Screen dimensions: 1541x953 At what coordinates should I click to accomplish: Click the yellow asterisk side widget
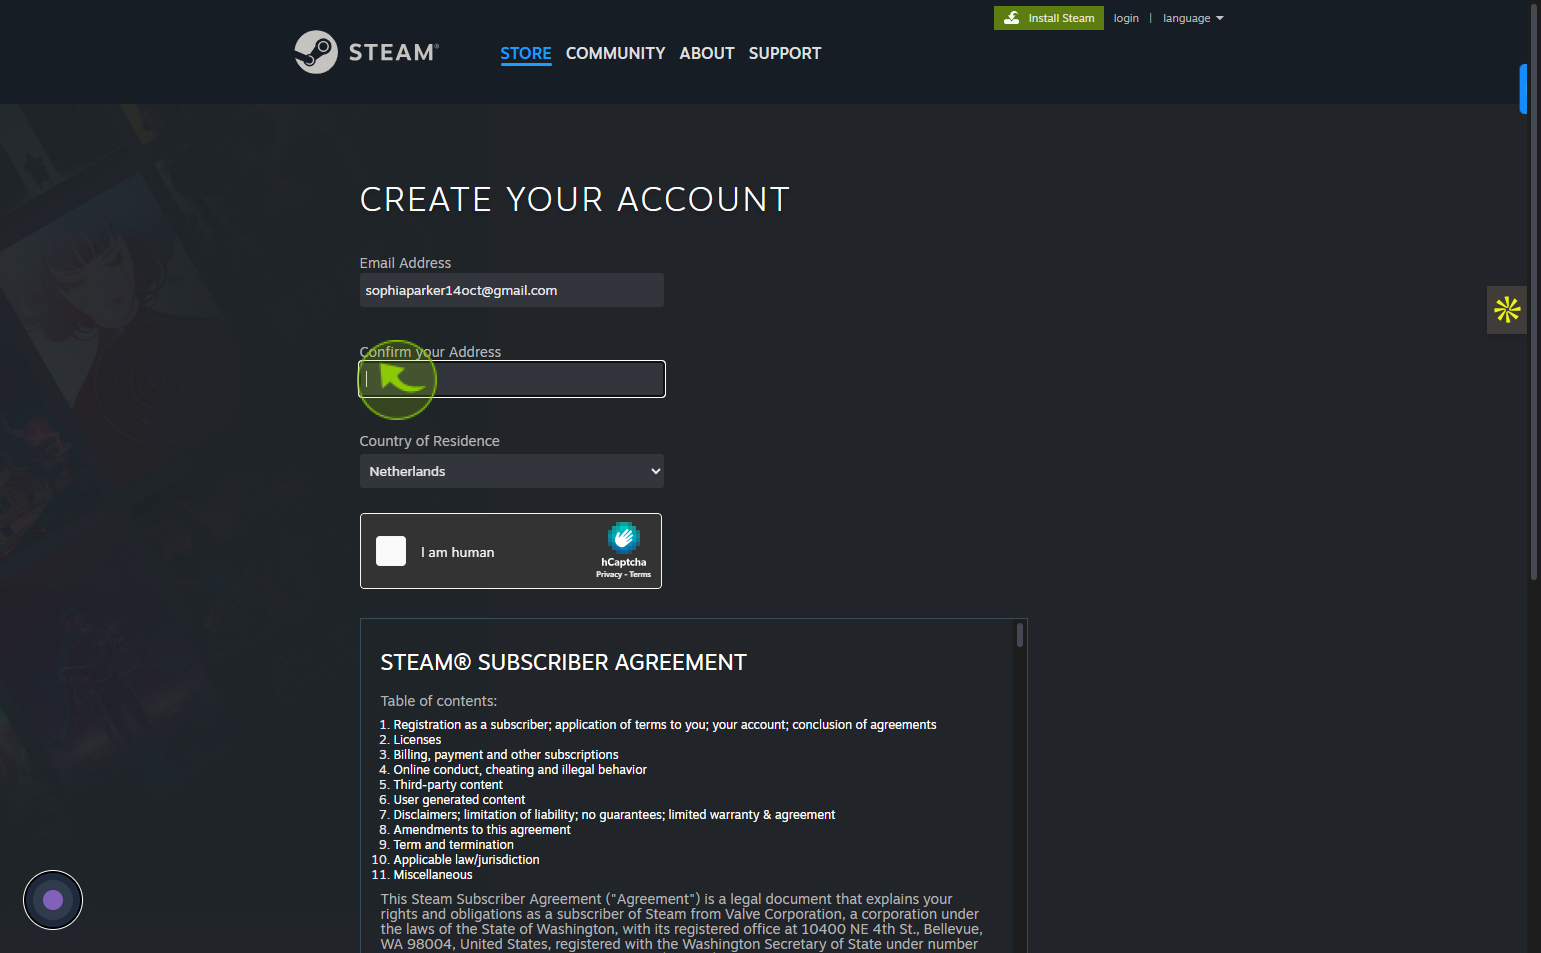coord(1507,310)
